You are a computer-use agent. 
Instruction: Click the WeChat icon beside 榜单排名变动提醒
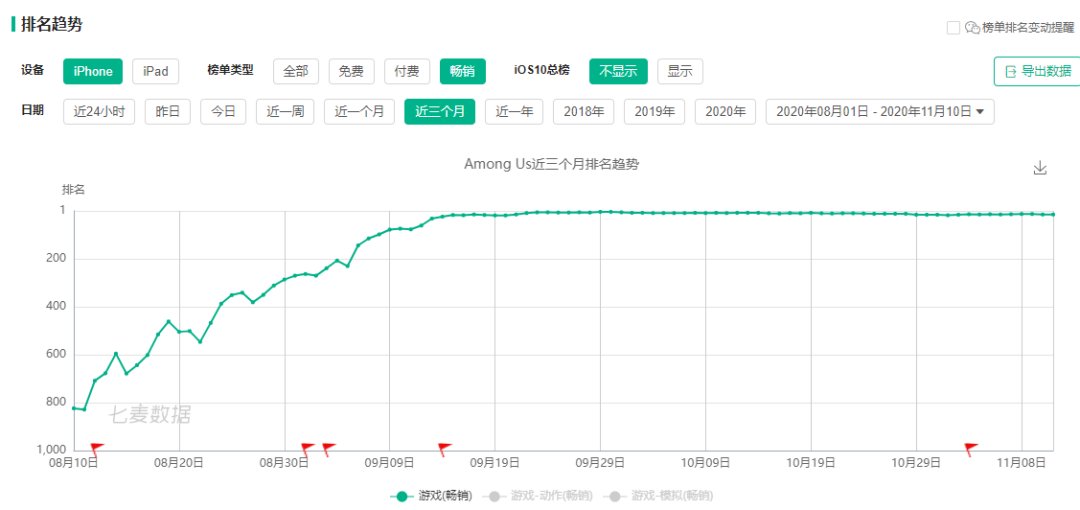[x=972, y=28]
